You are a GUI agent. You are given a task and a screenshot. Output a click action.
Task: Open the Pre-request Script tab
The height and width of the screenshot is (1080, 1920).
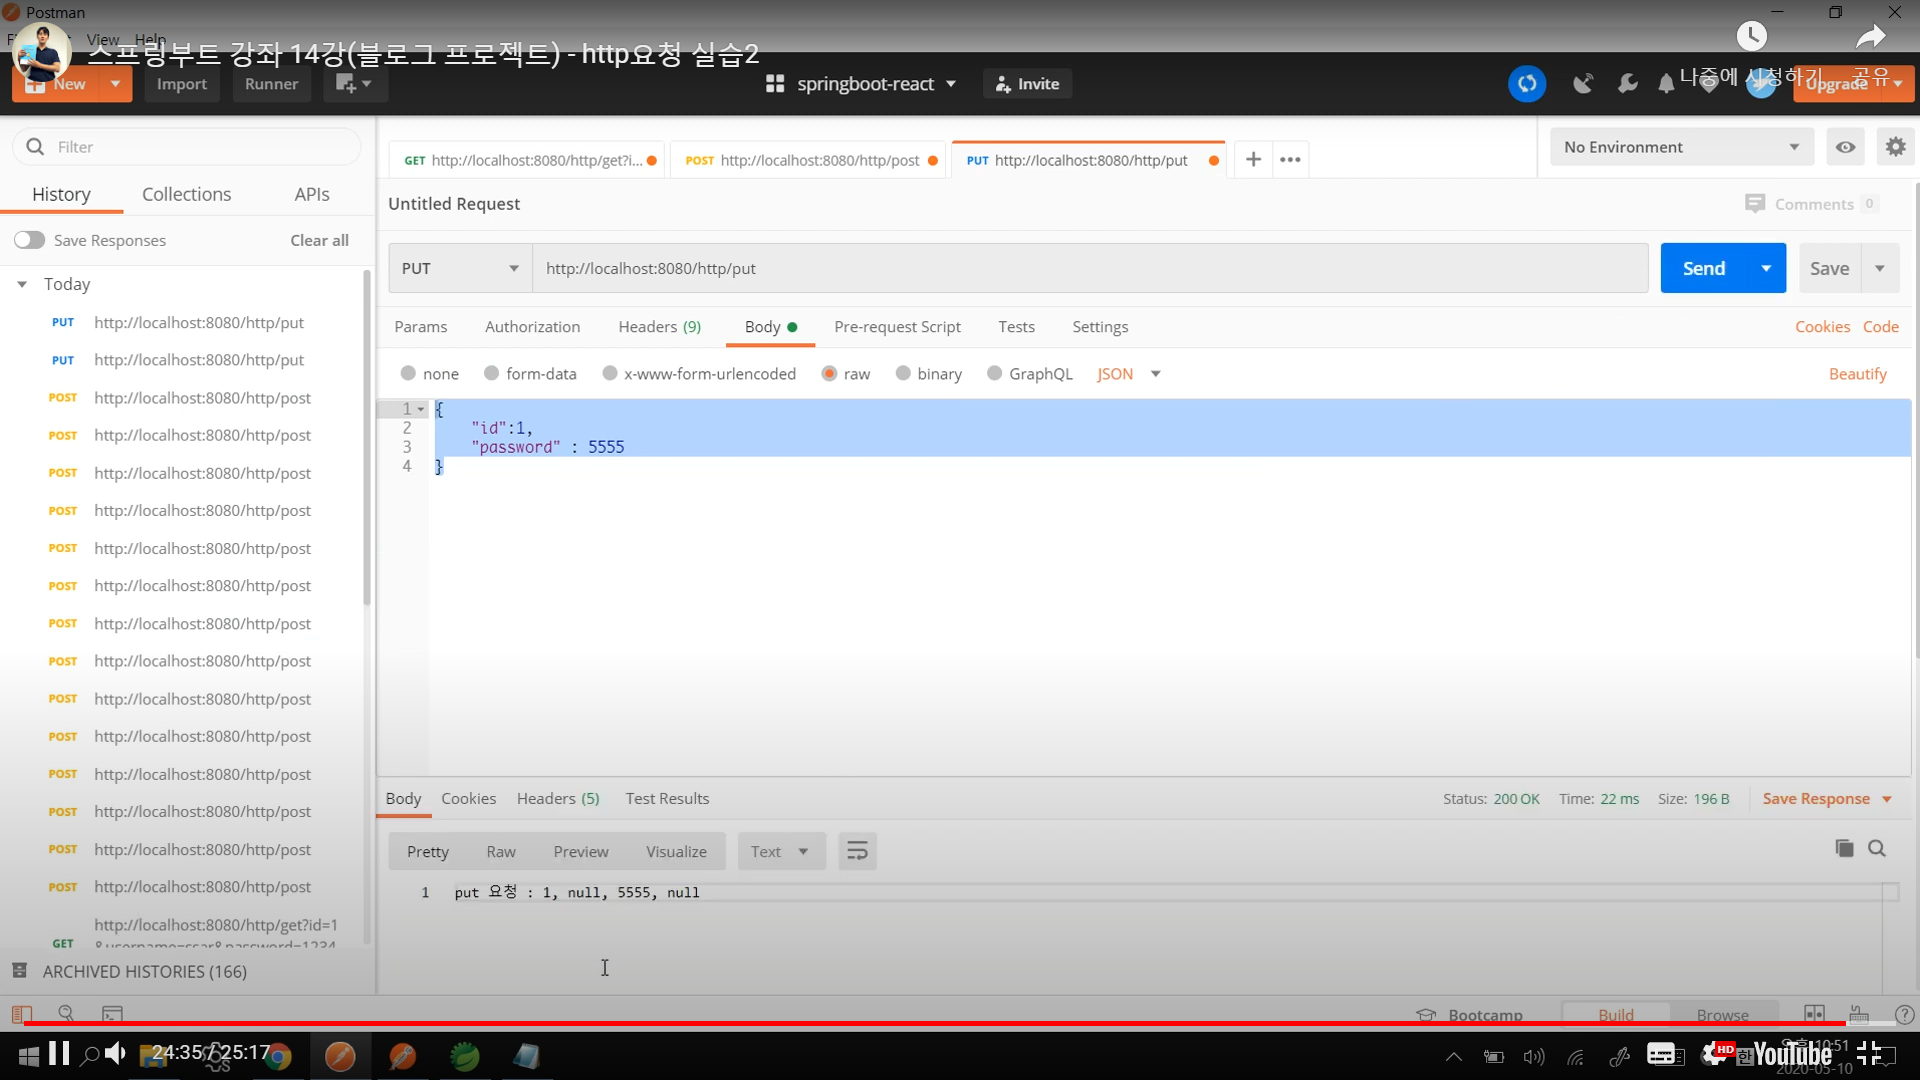tap(897, 327)
